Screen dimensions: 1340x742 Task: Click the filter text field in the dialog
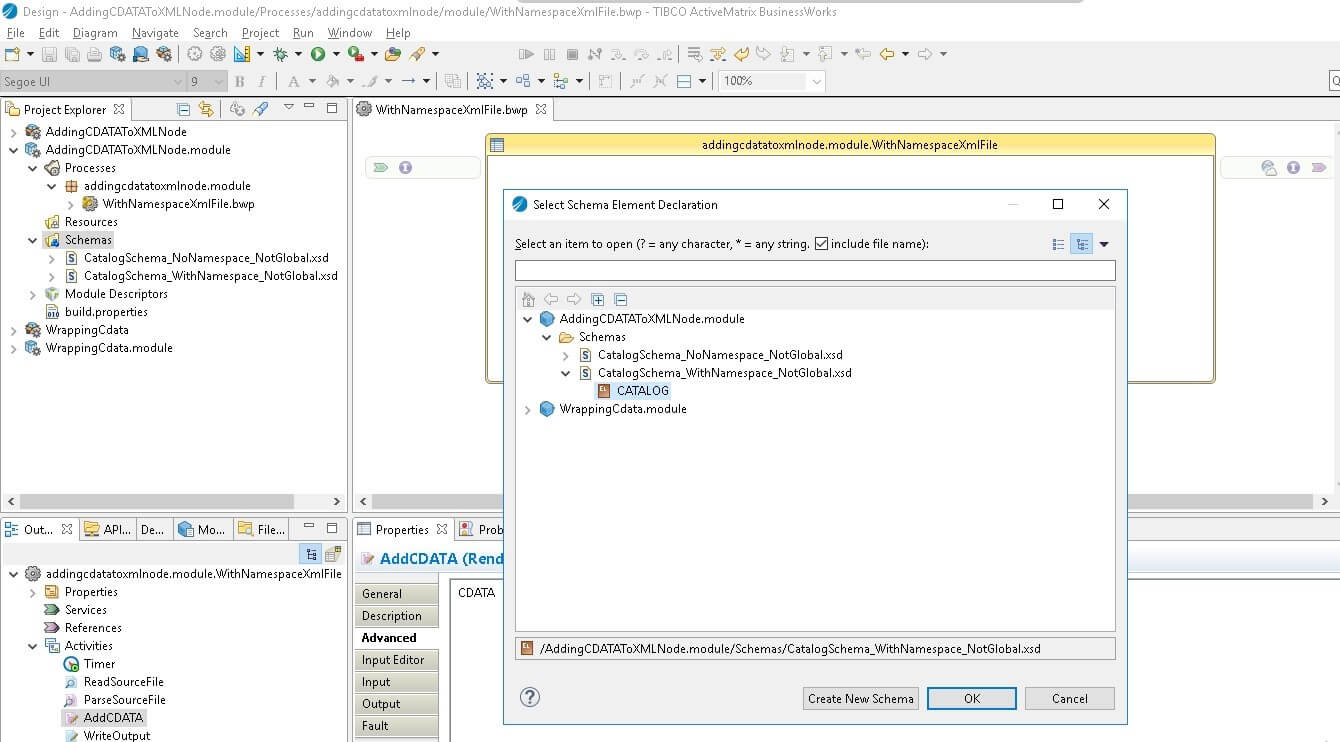coord(815,271)
